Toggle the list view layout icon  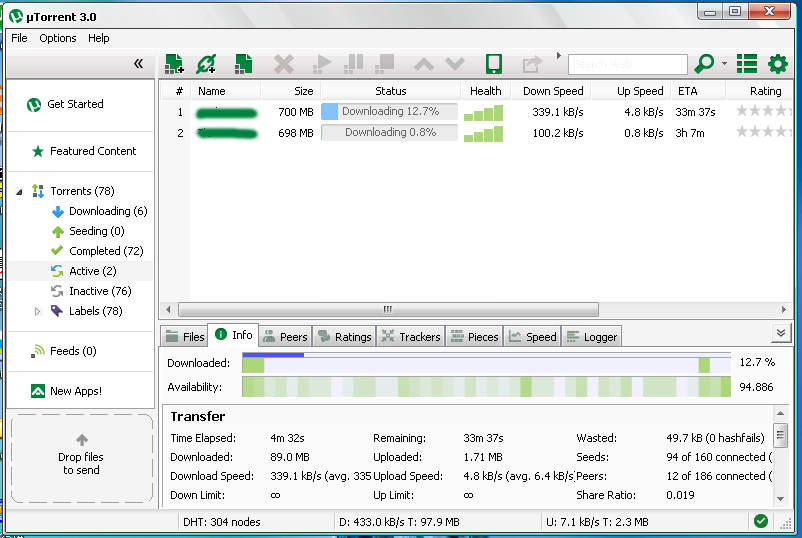click(x=747, y=64)
